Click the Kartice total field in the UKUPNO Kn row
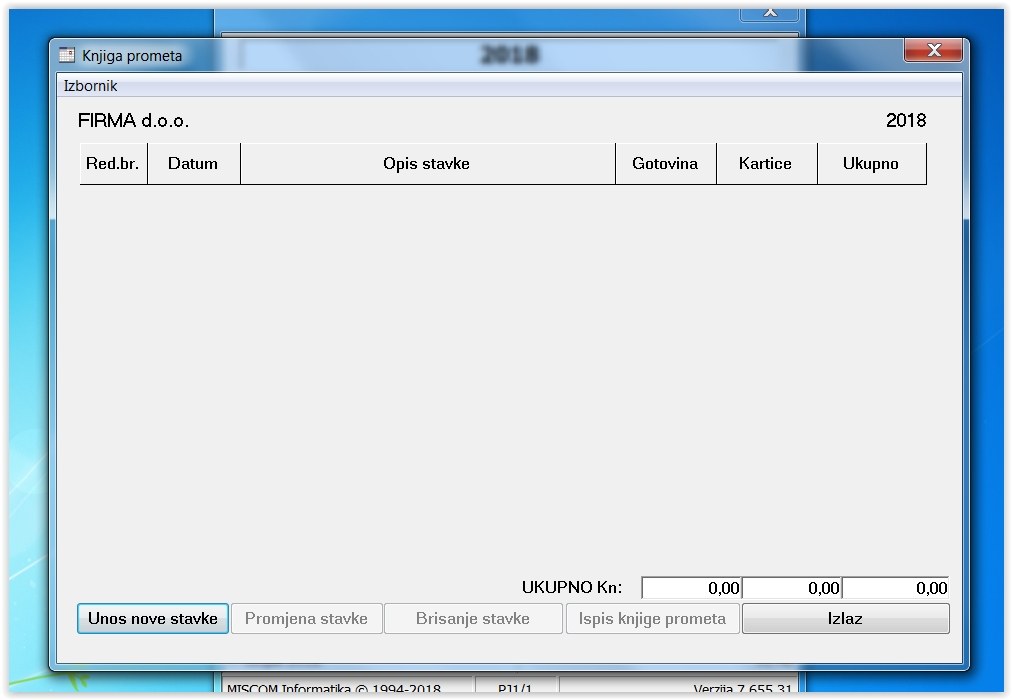1012x700 pixels. click(791, 588)
